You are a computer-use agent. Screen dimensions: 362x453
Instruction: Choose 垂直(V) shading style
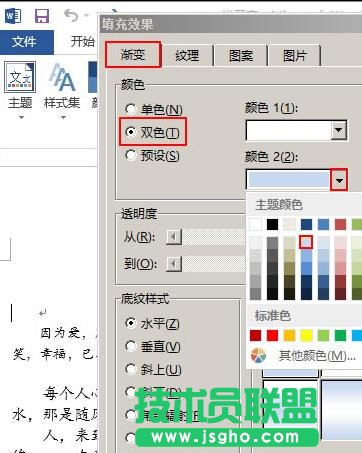(x=153, y=347)
